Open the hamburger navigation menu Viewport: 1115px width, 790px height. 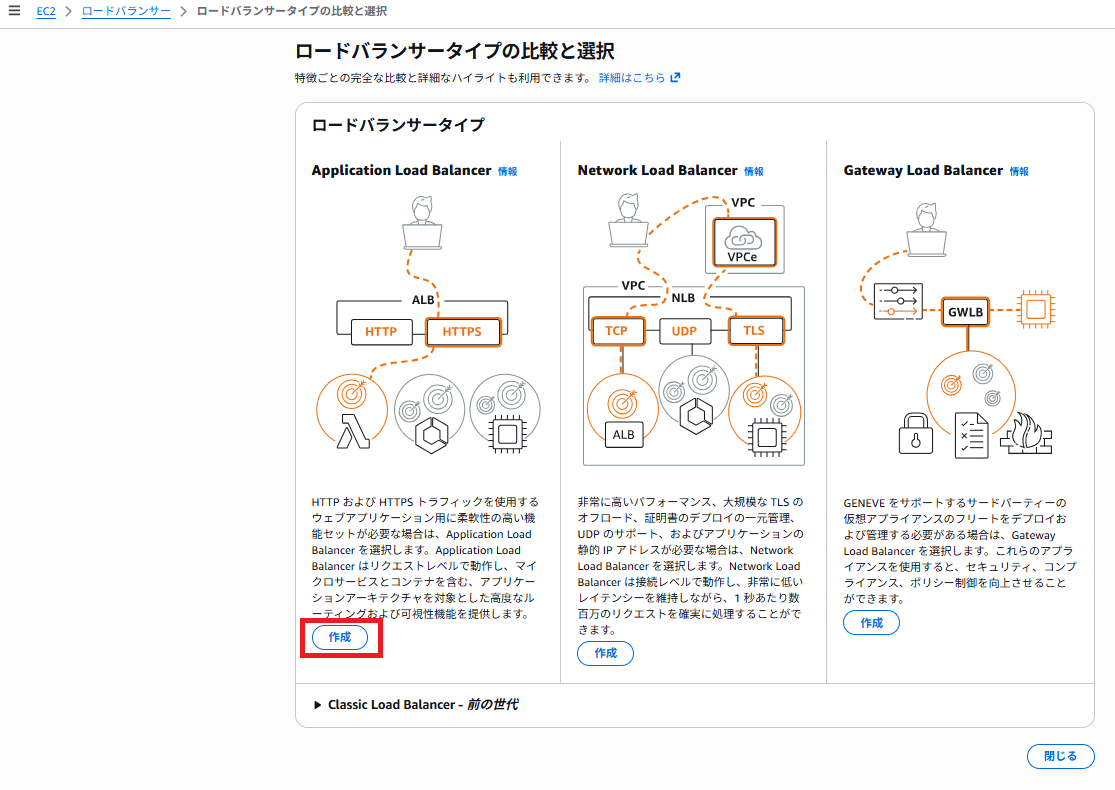(x=14, y=11)
